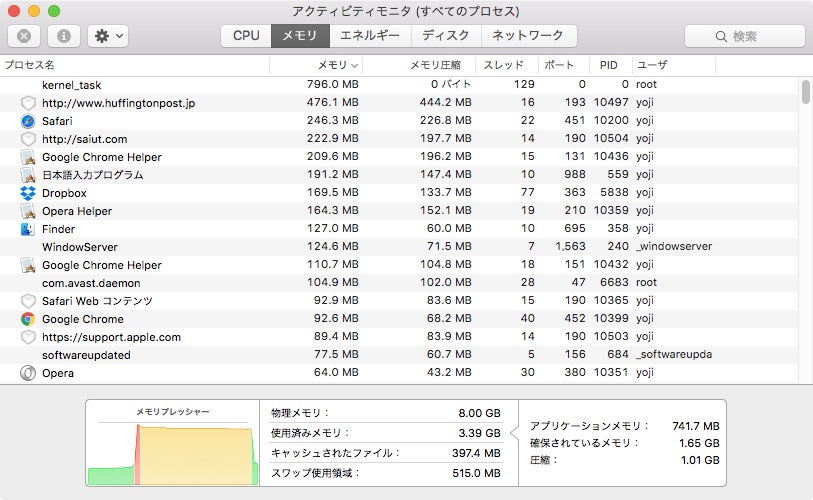Click the process list scrollbar thumb
813x500 pixels.
tap(805, 92)
